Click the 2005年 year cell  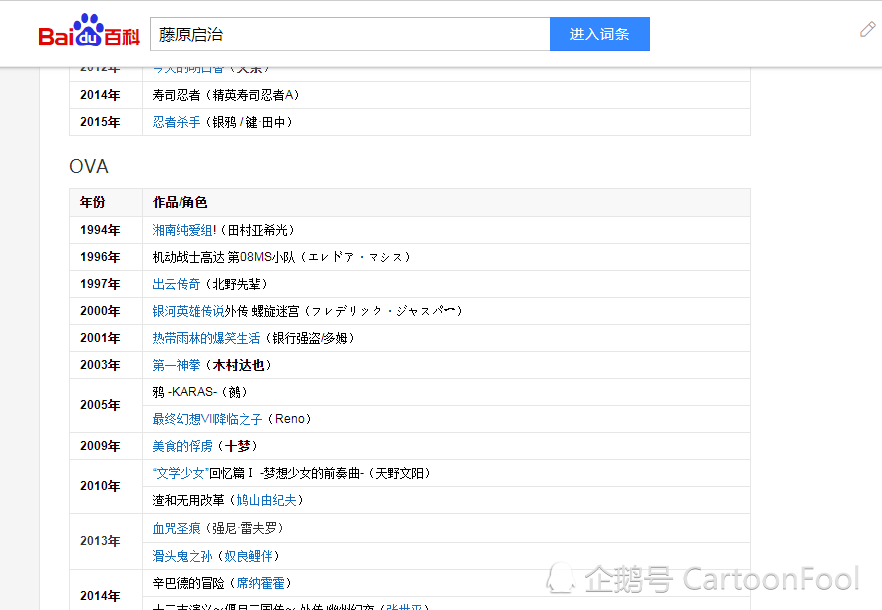(x=106, y=406)
